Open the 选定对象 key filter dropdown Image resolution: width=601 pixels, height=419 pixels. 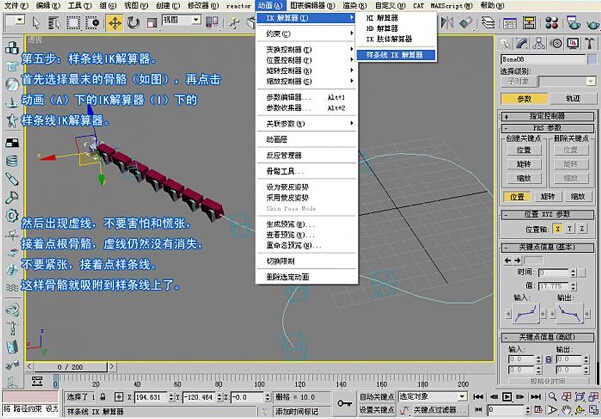coord(432,396)
